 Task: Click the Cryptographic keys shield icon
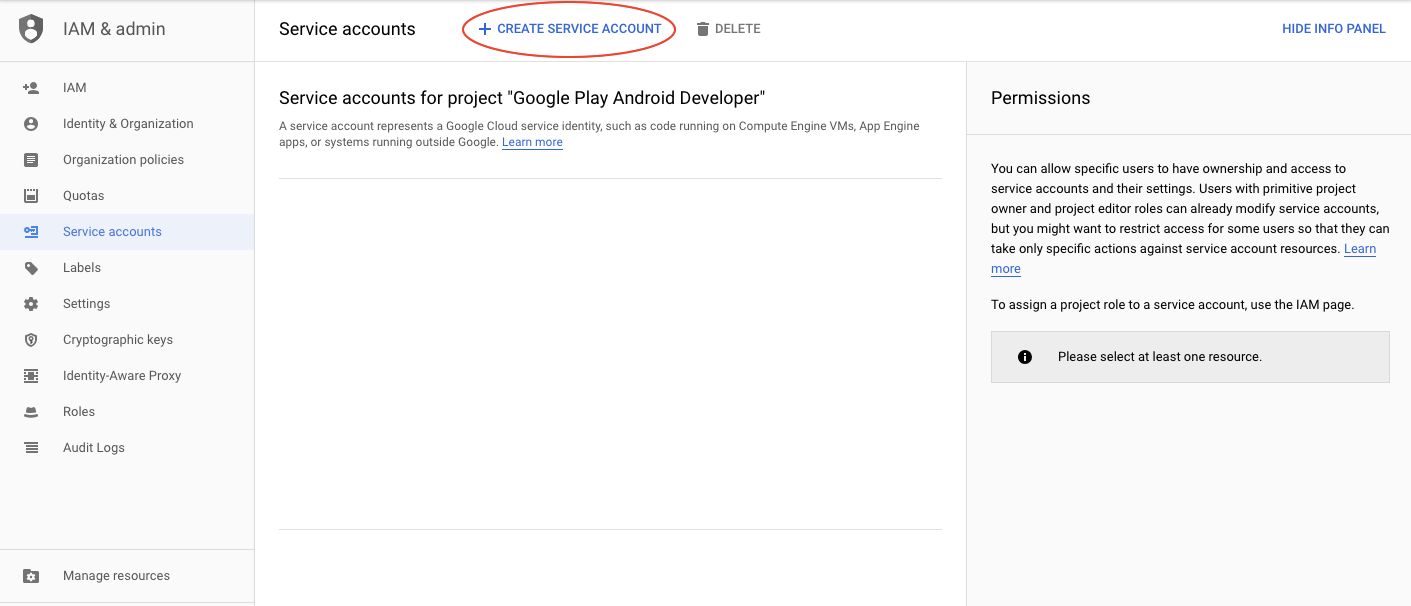[31, 340]
